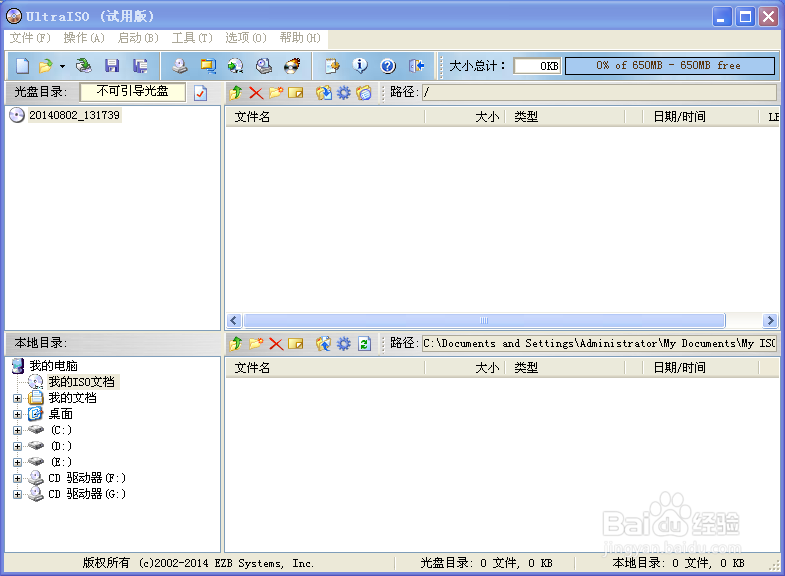Image resolution: width=785 pixels, height=576 pixels.
Task: Click the Open CD/DVD disc icon
Action: [84, 66]
